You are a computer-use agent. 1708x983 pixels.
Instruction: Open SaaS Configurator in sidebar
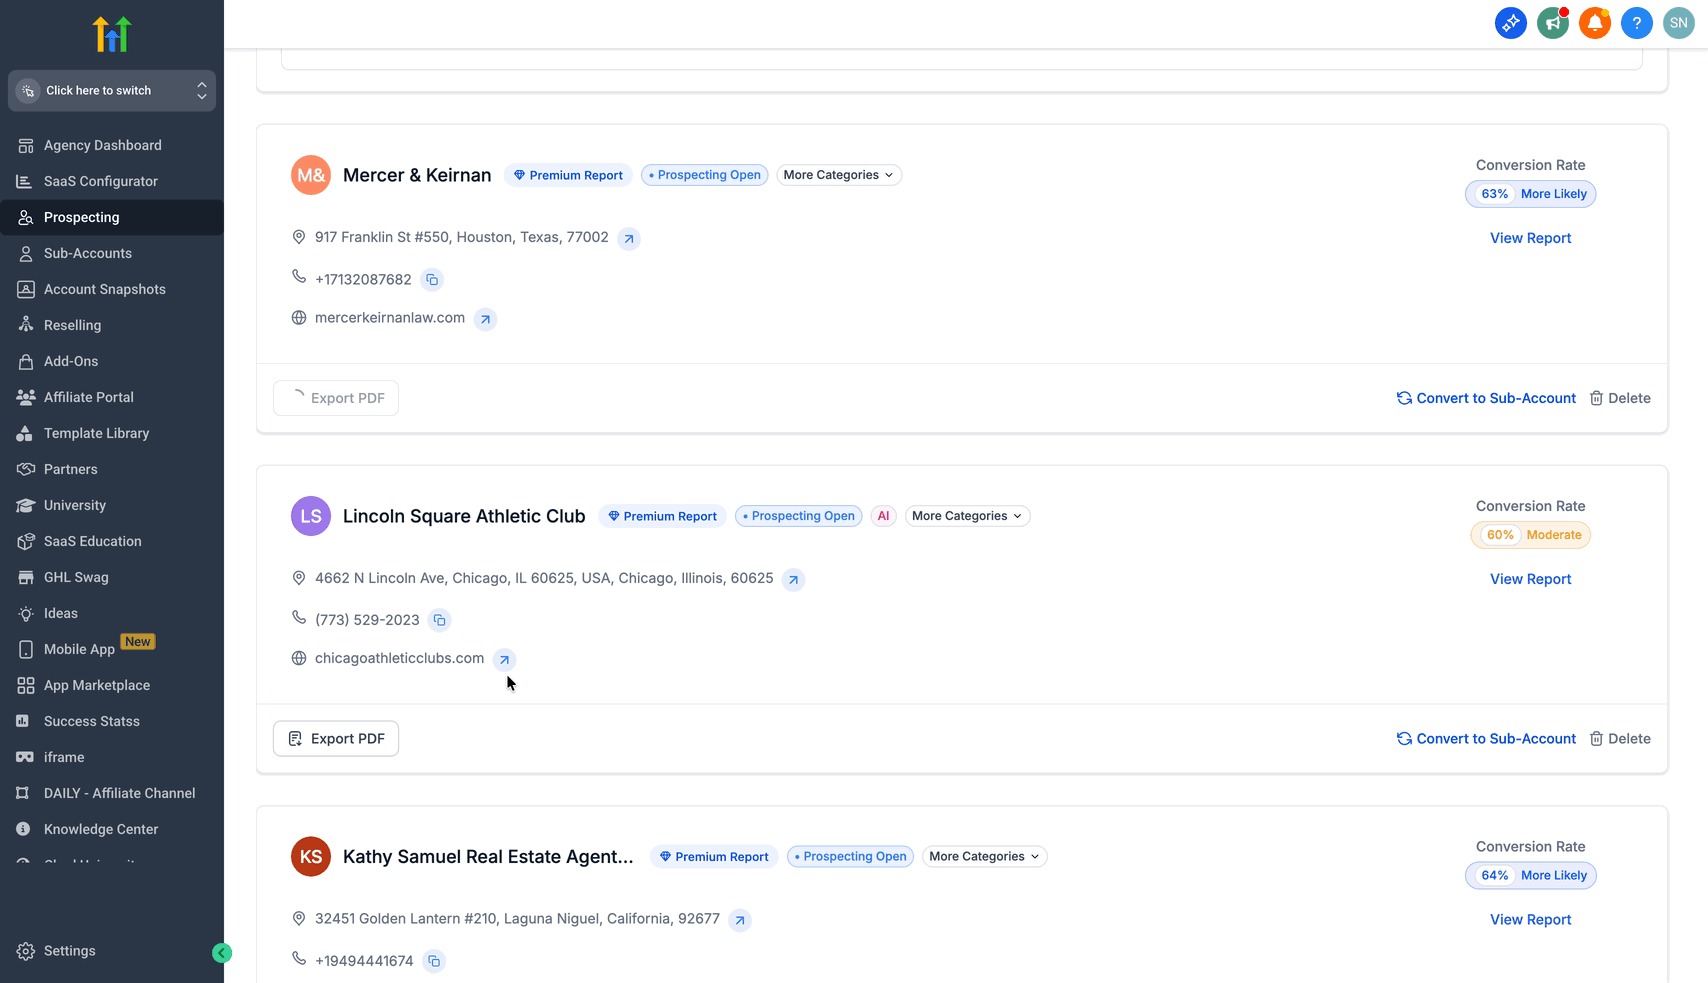112,181
